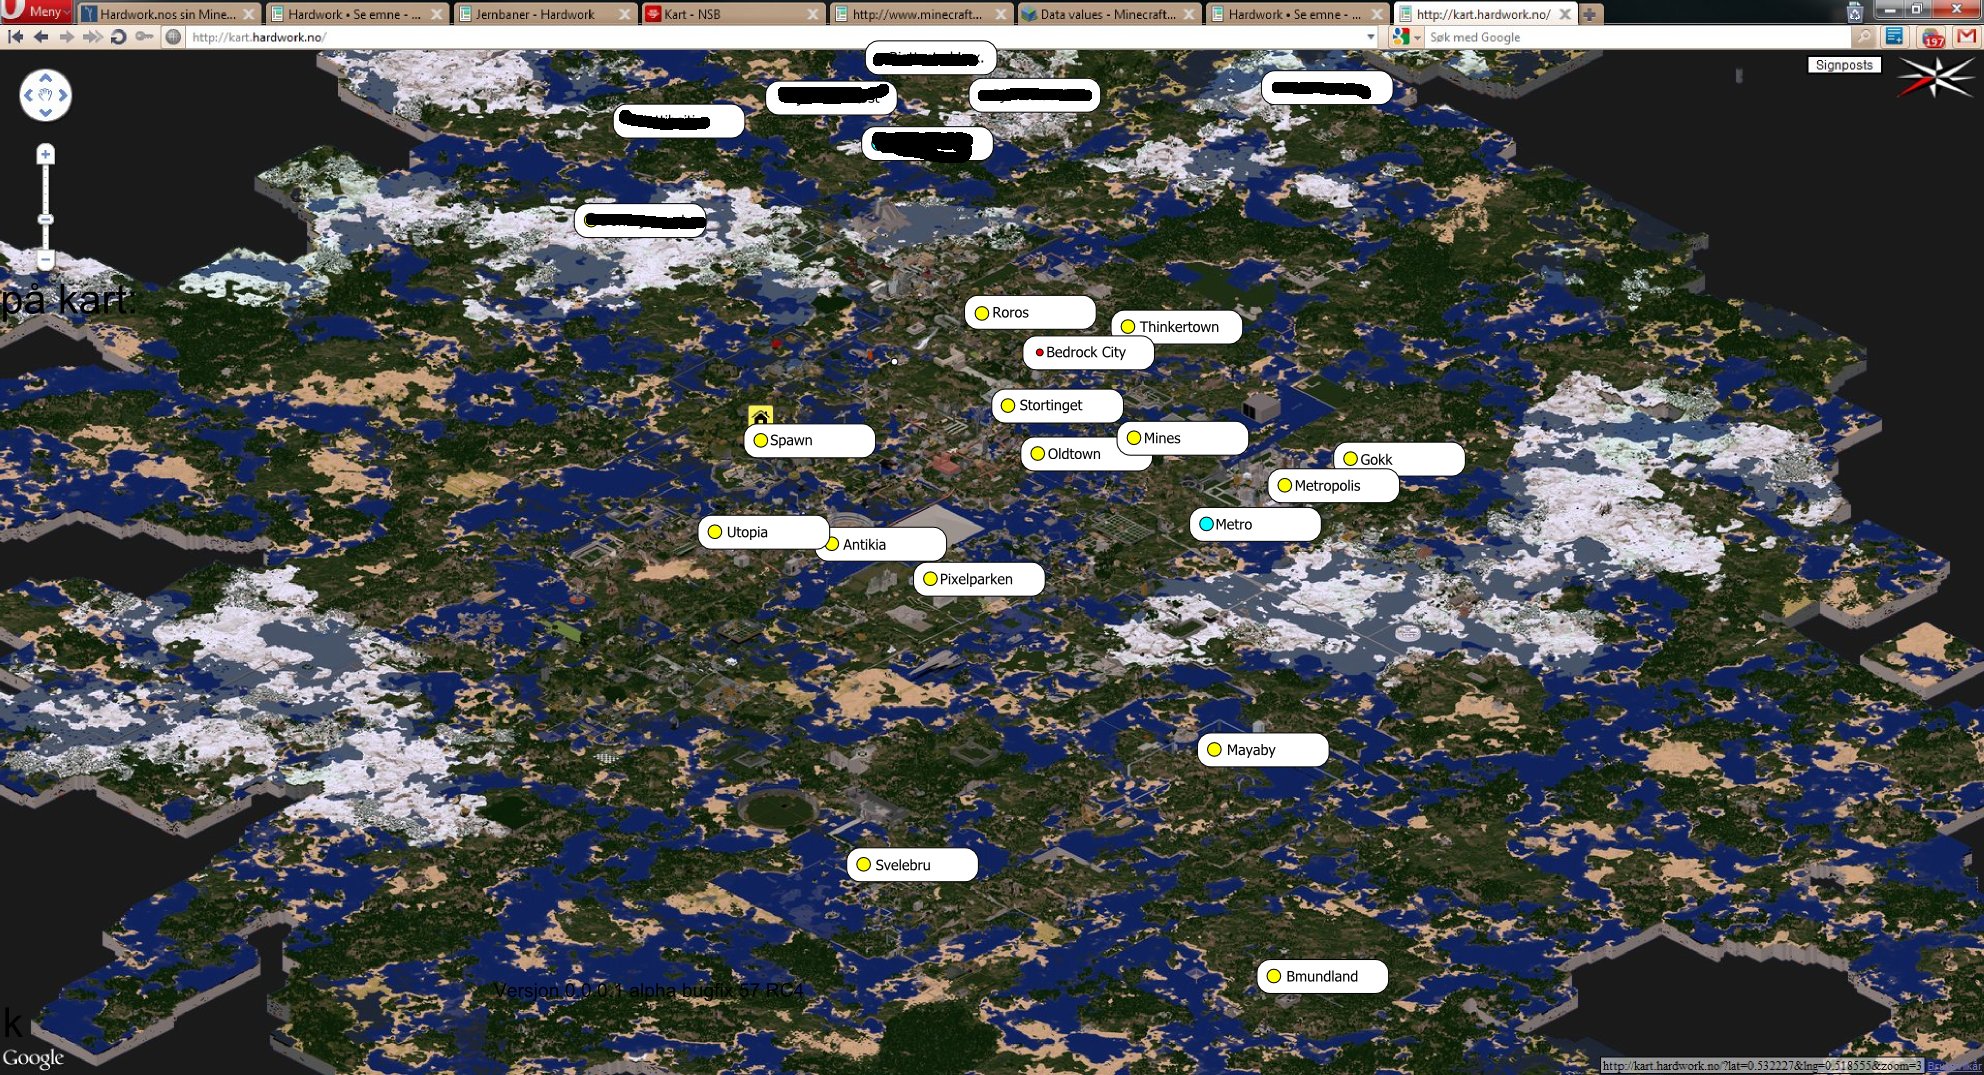
Task: Pan the map down with the arrow
Action: point(45,113)
